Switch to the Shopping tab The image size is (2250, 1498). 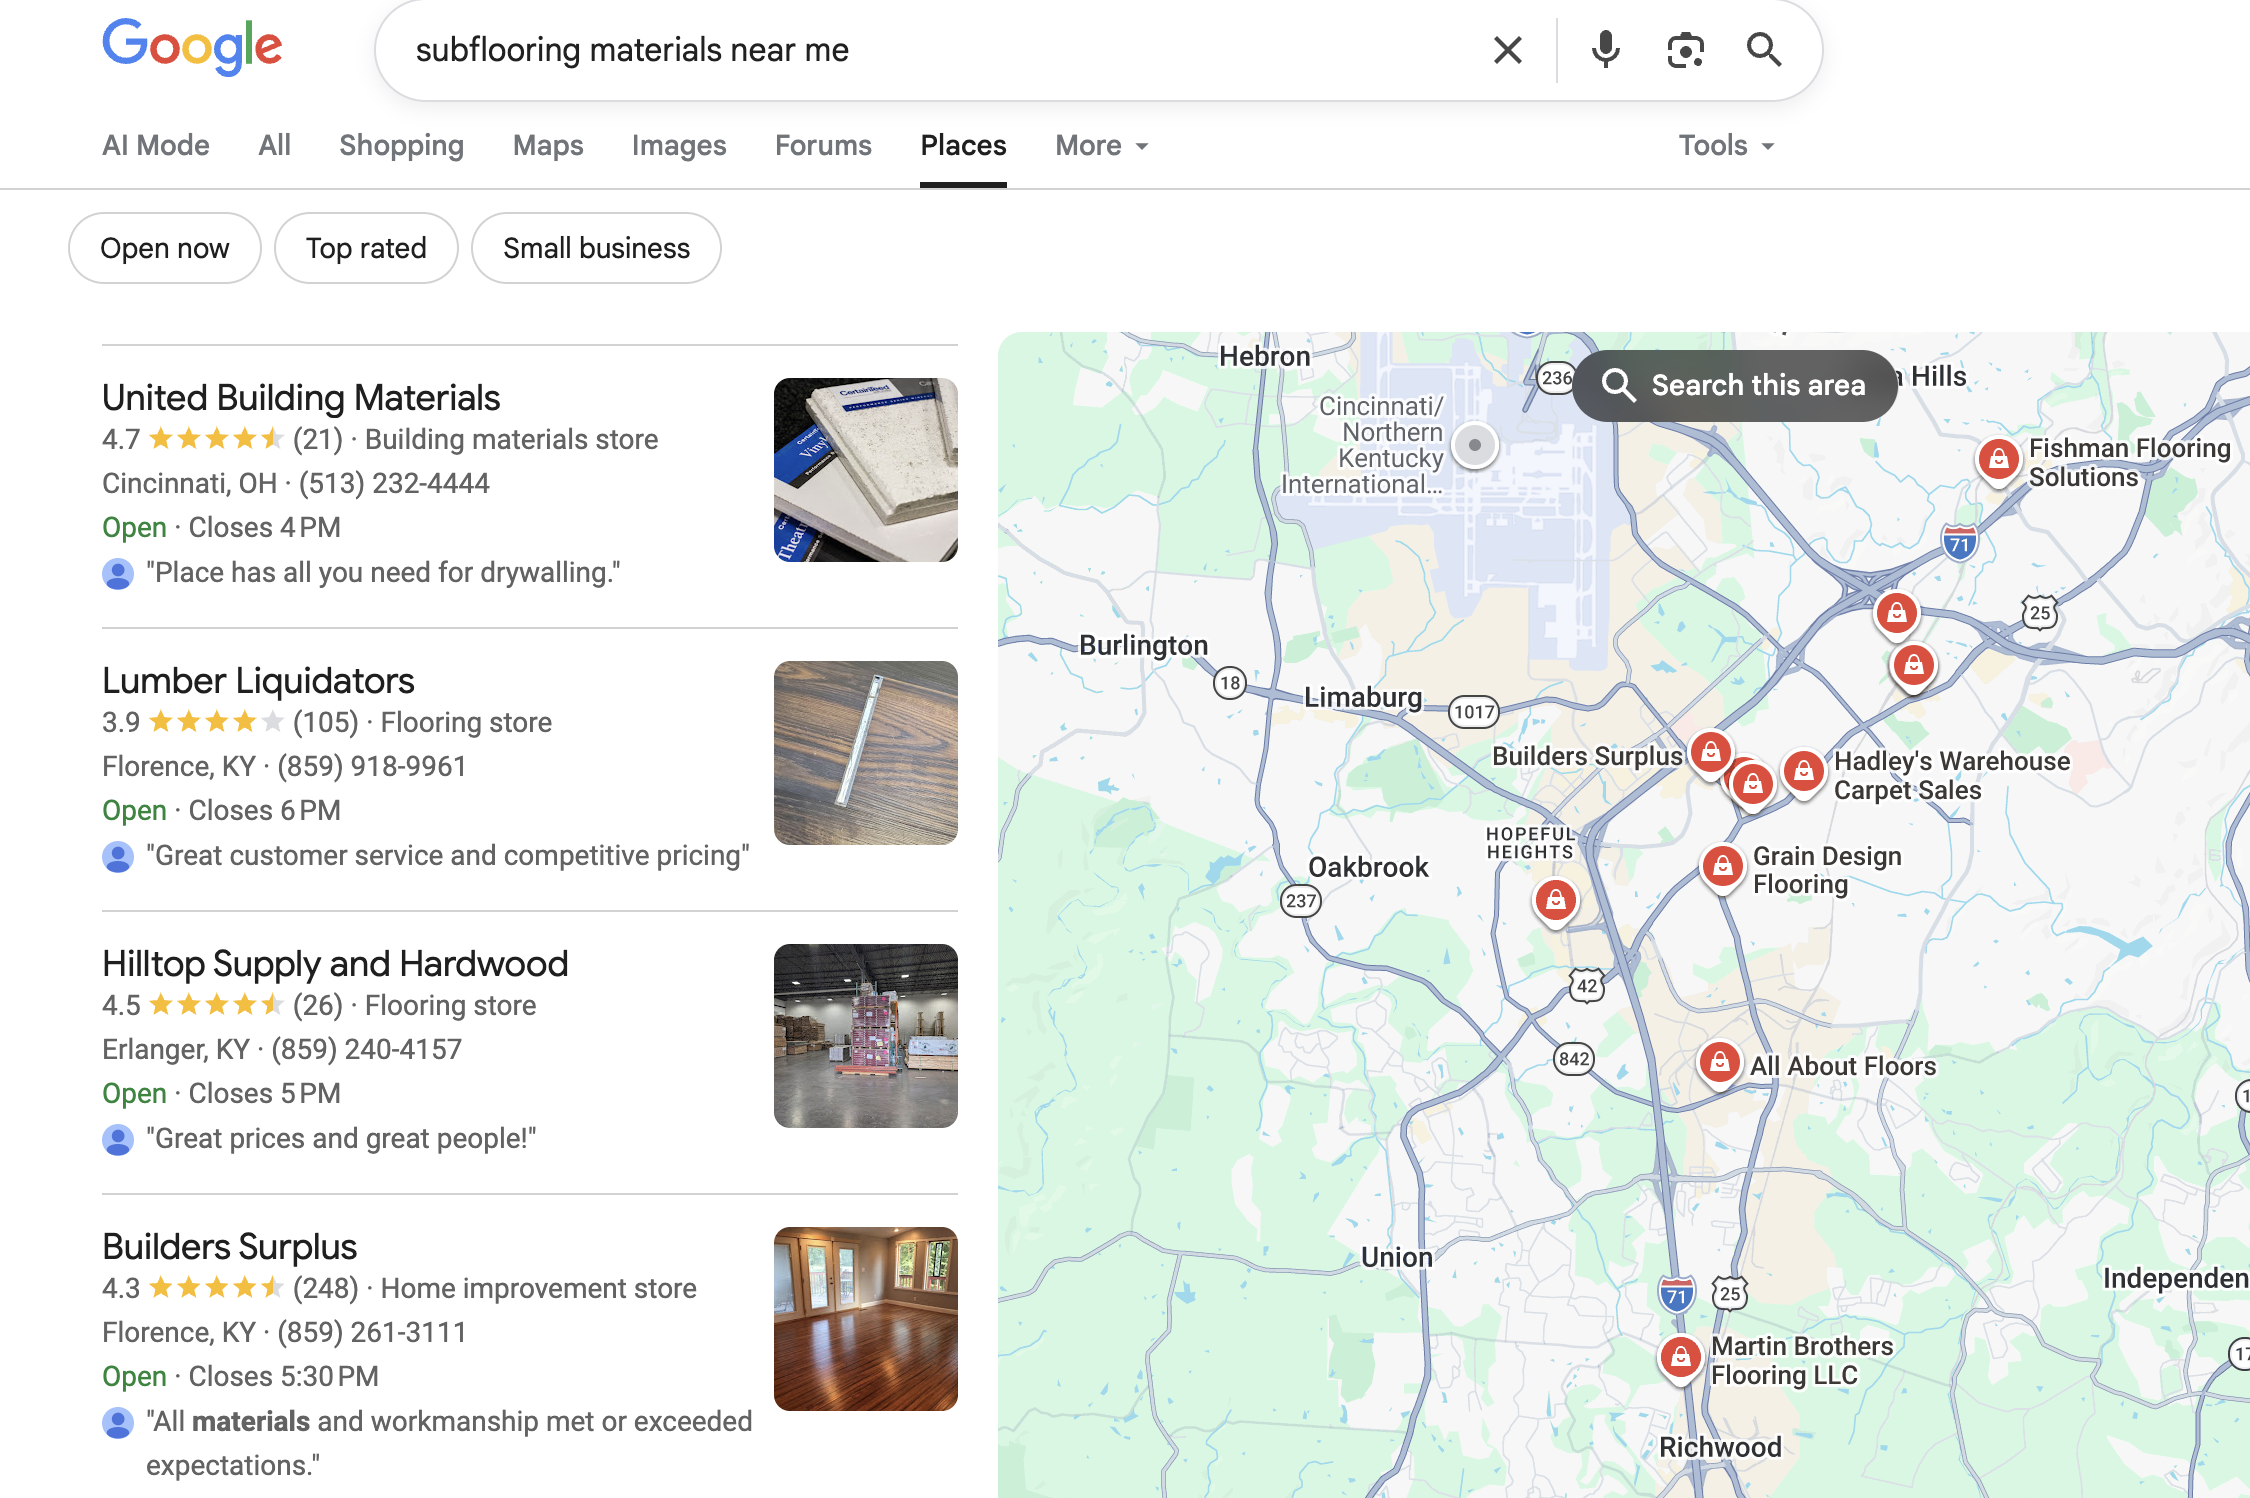coord(401,146)
